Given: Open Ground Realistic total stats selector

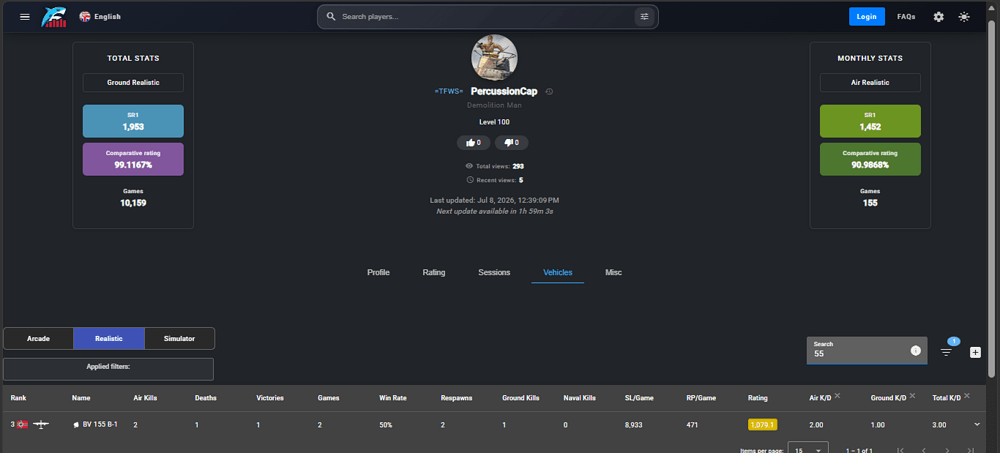Looking at the screenshot, I should 133,82.
